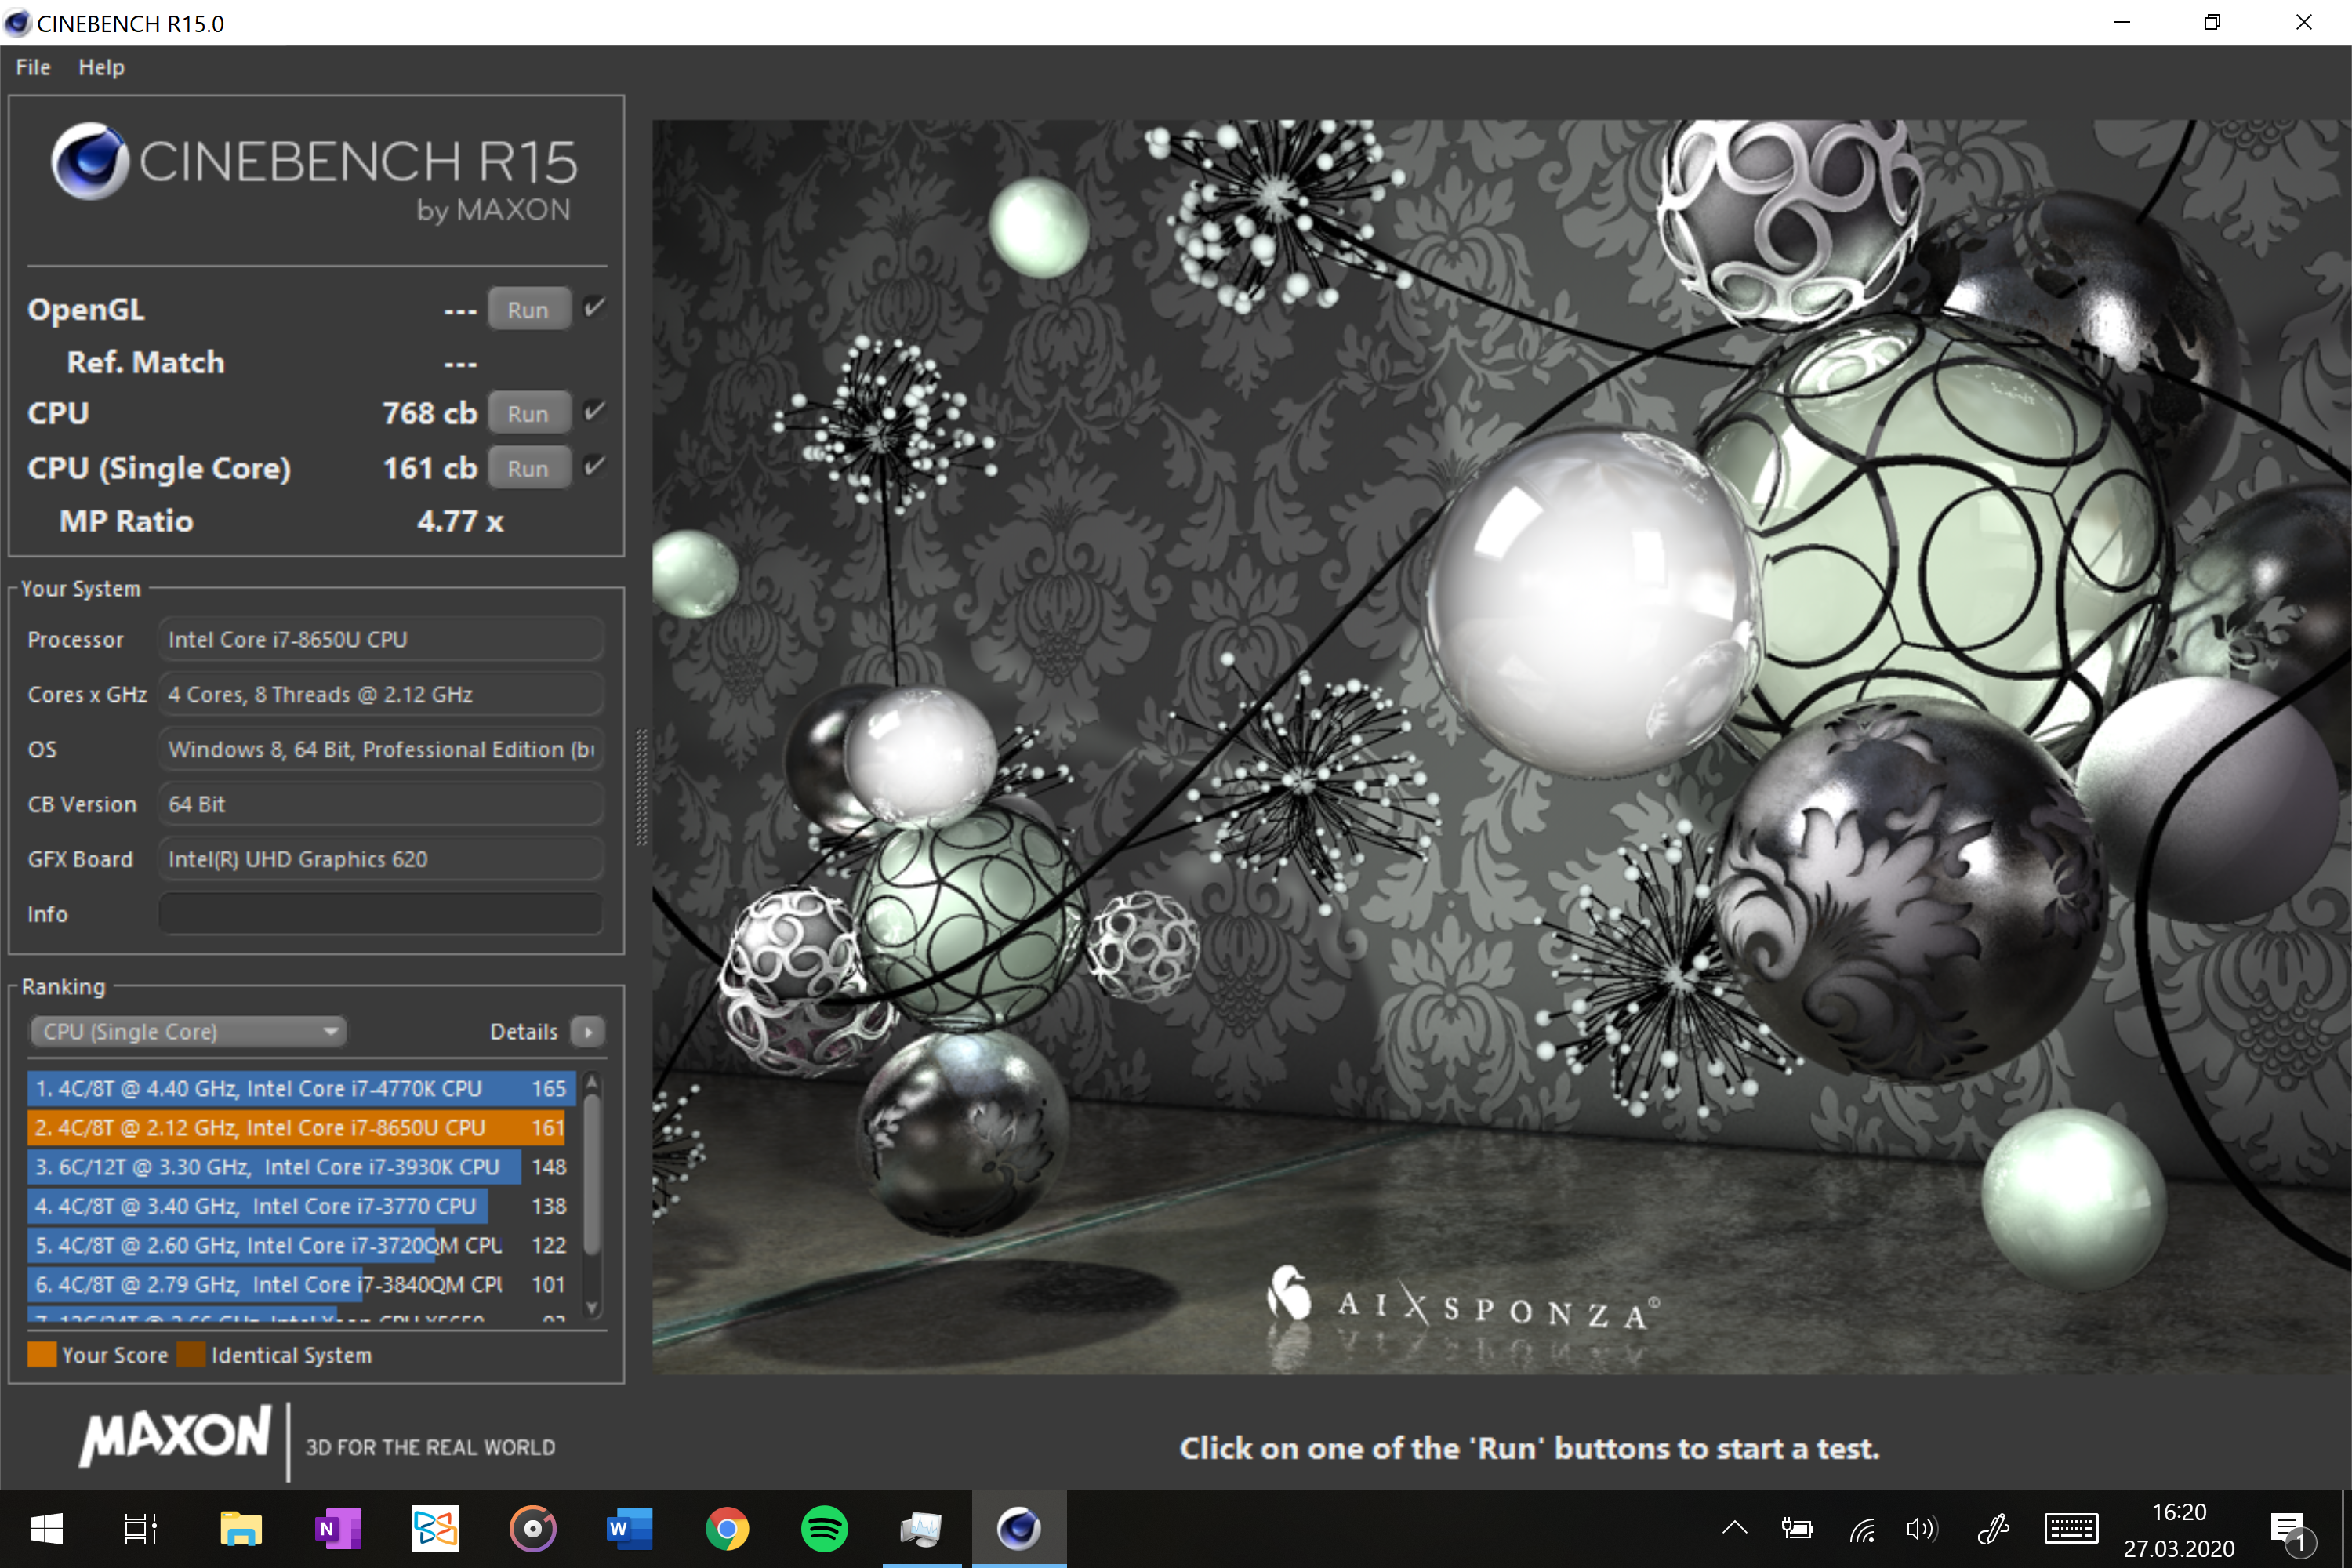Toggle the OpenGL test checkbox
The width and height of the screenshot is (2352, 1568).
[595, 308]
